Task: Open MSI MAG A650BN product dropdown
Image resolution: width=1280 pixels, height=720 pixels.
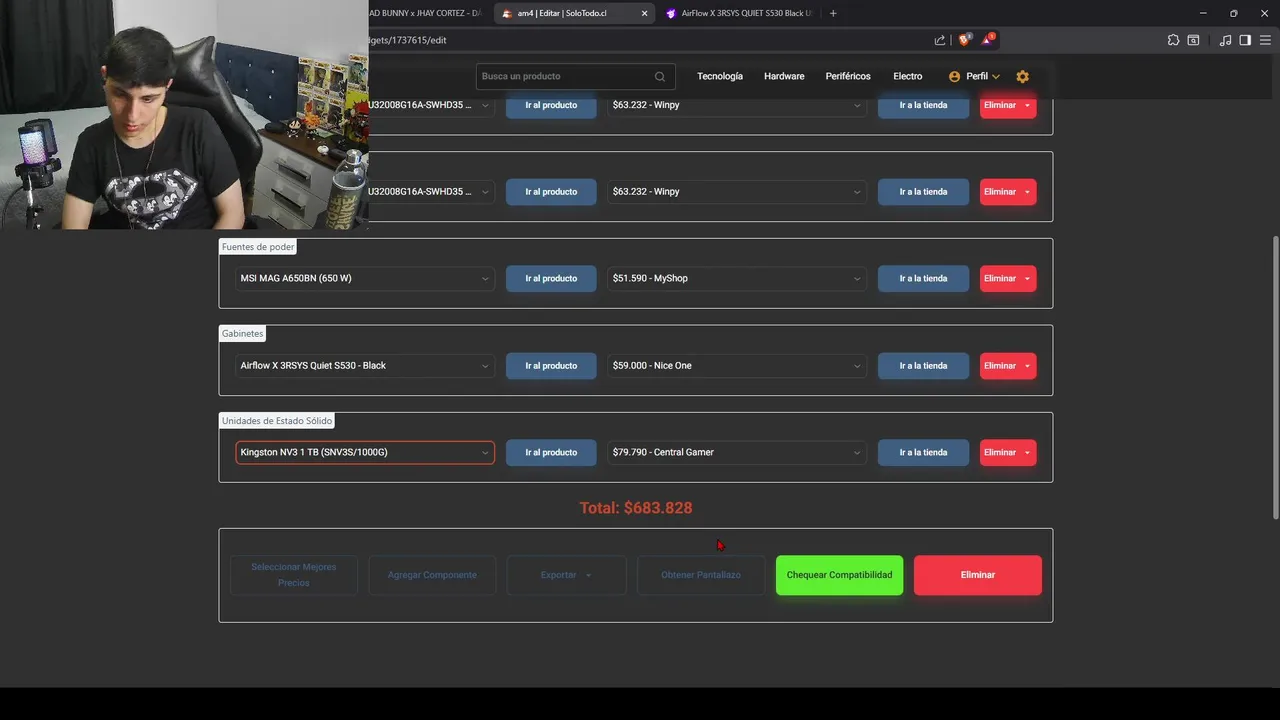Action: (x=365, y=279)
